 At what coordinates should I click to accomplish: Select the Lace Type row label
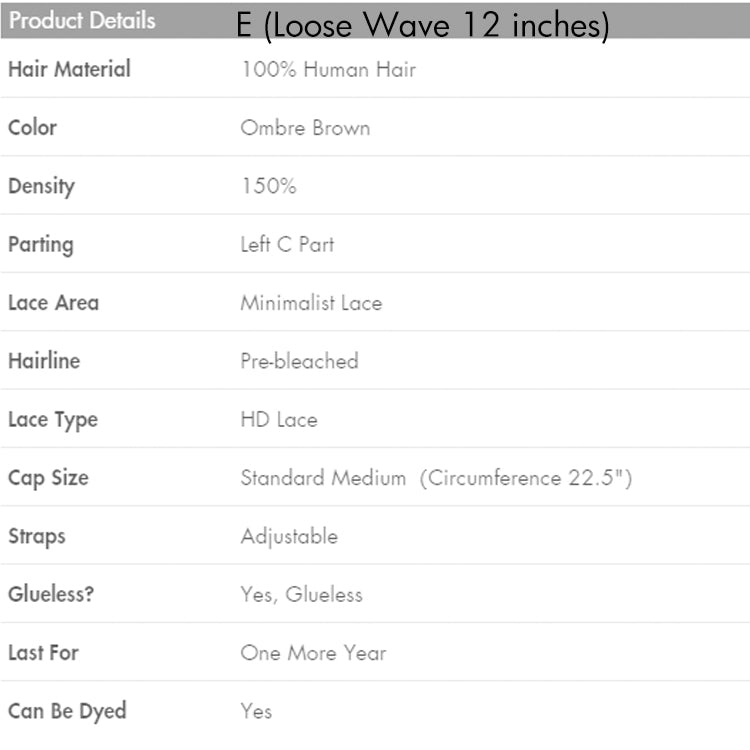53,420
